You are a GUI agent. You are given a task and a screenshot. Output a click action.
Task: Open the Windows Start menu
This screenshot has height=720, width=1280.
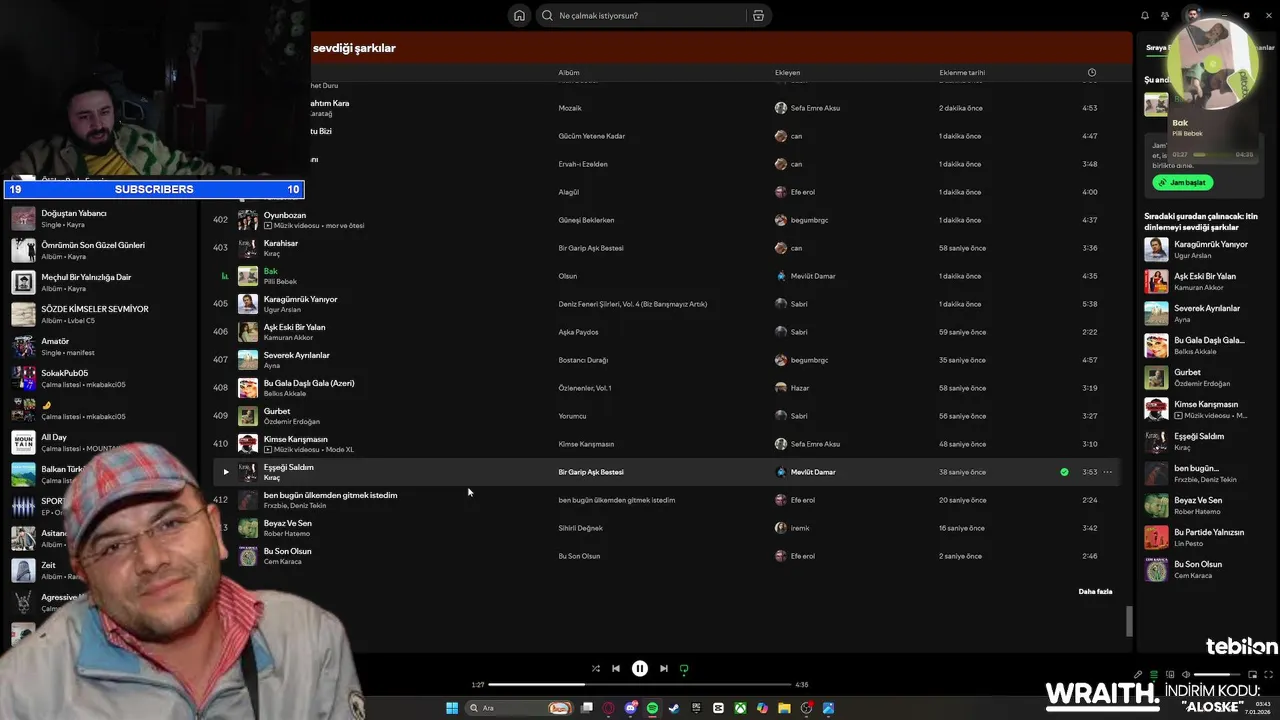pyautogui.click(x=452, y=708)
